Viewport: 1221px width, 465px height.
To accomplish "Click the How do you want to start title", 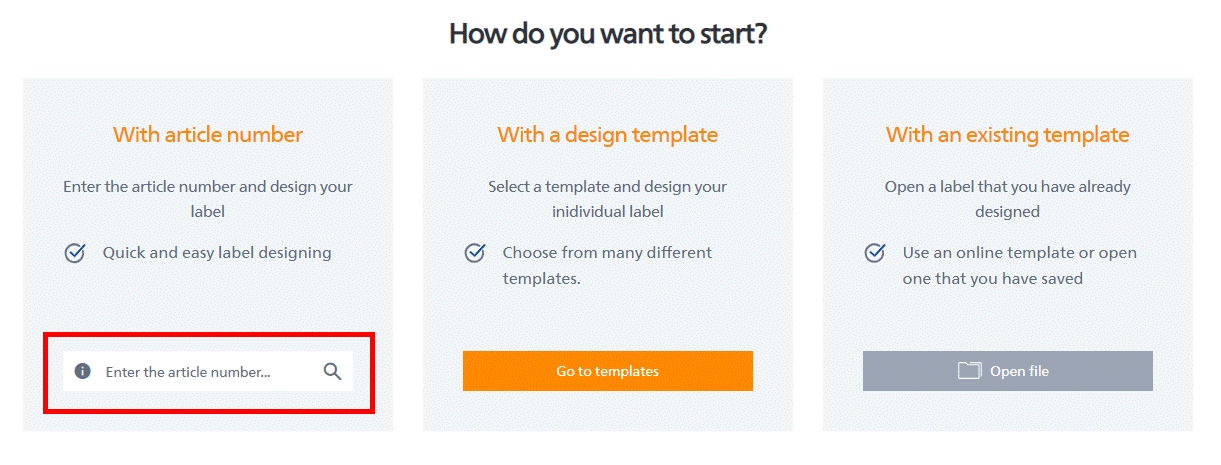I will [608, 34].
